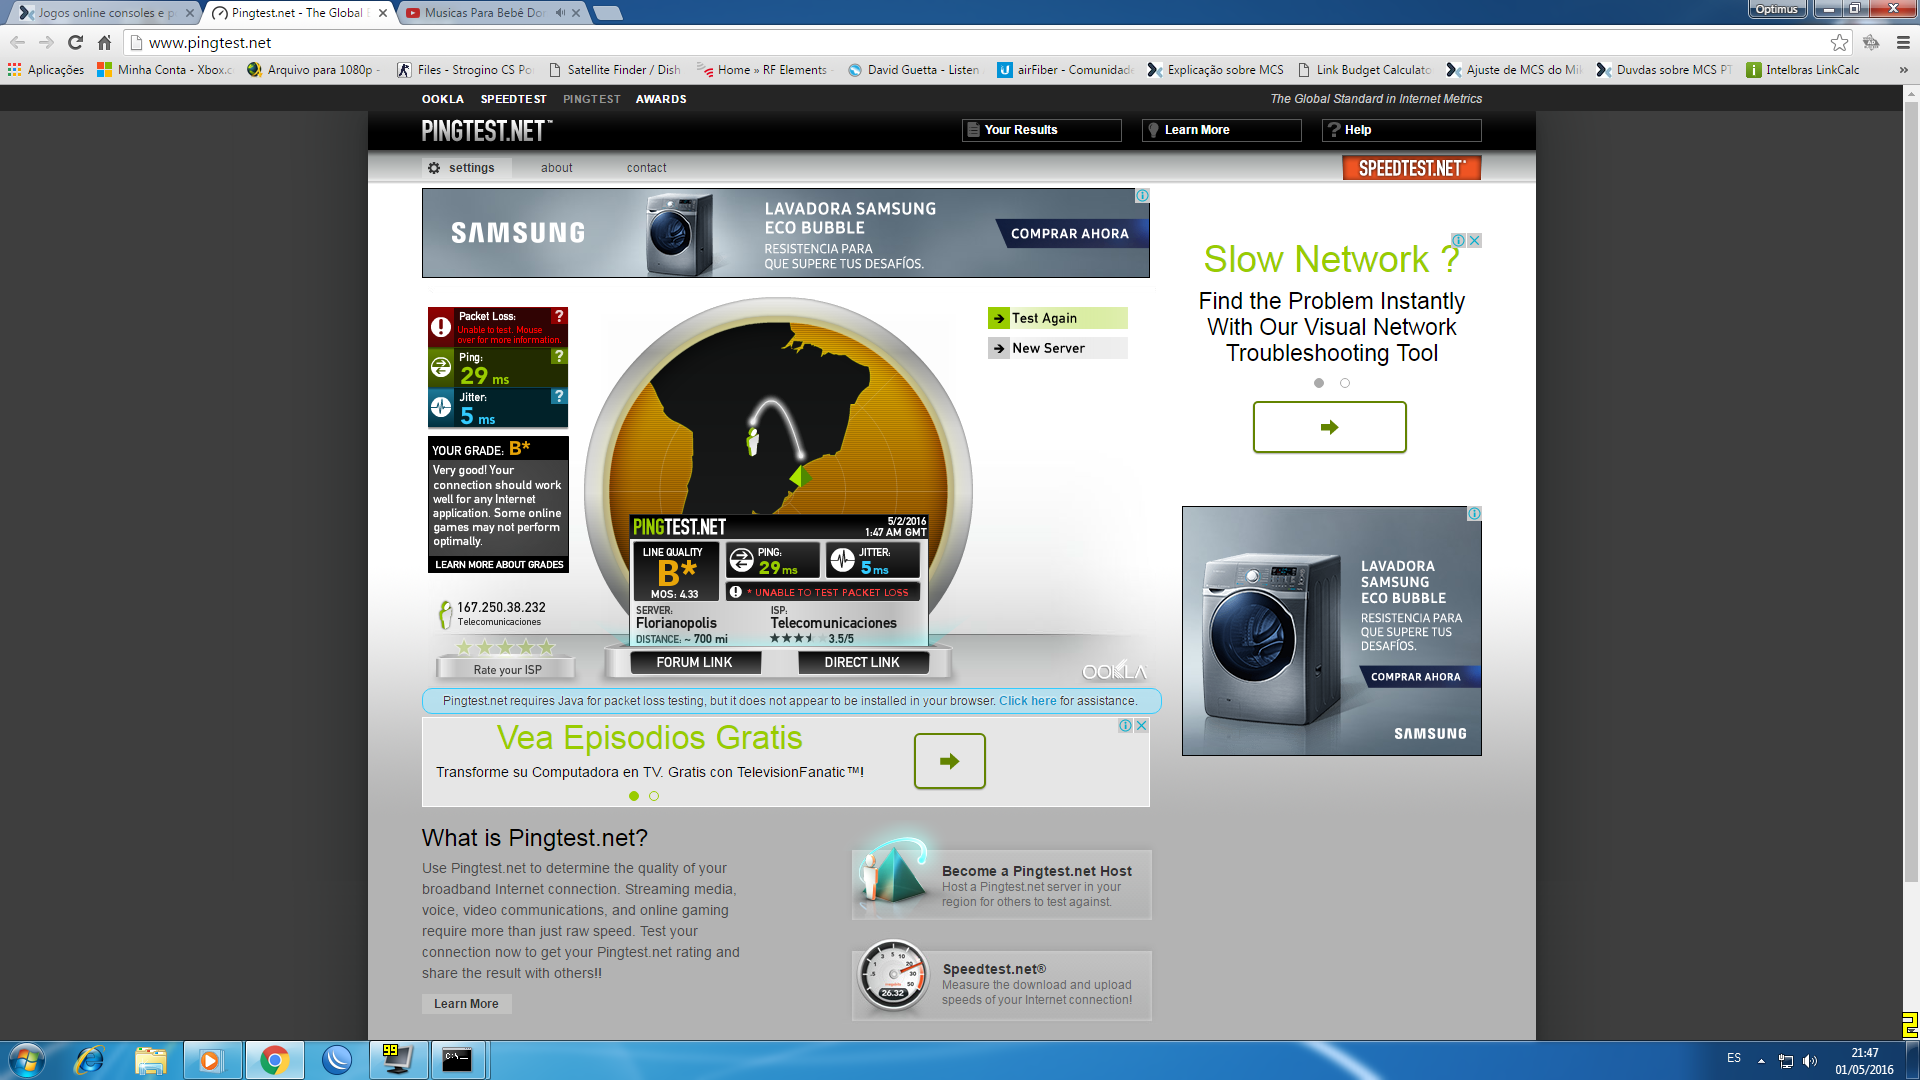Click the DIRECT LINK button
This screenshot has width=1920, height=1080.
pyautogui.click(x=862, y=662)
